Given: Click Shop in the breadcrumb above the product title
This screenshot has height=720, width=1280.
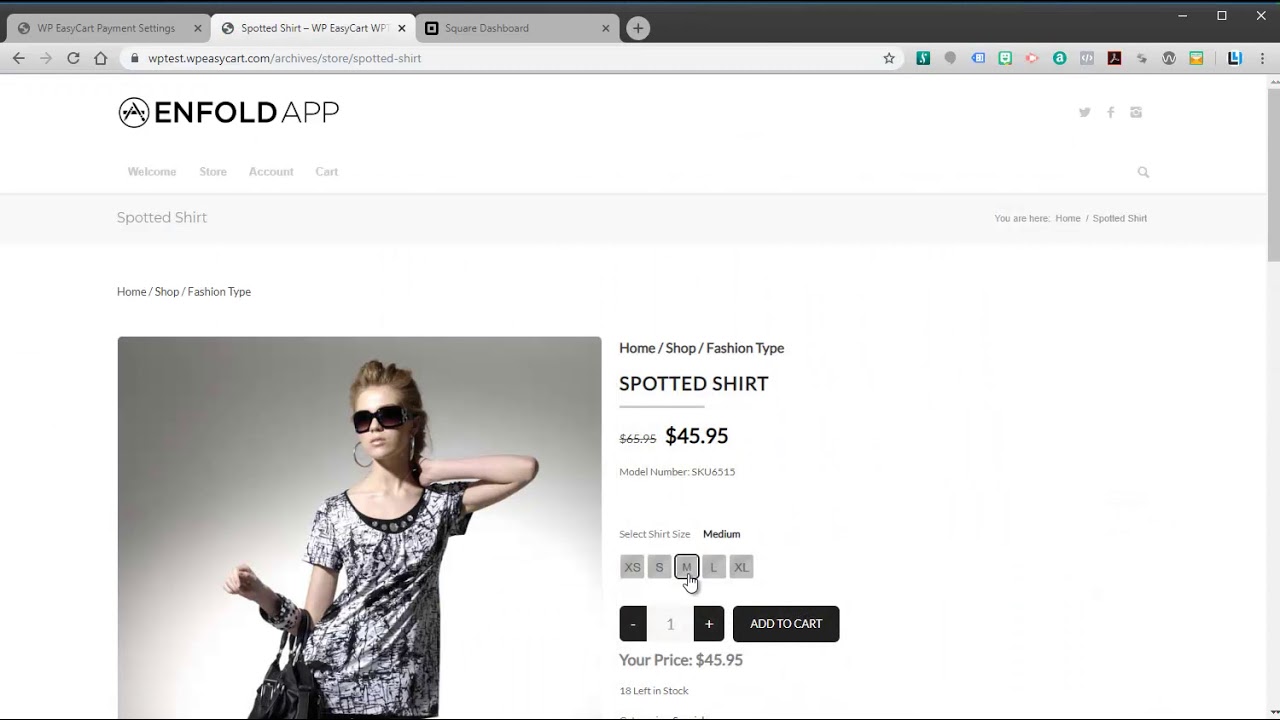Looking at the screenshot, I should click(x=680, y=348).
